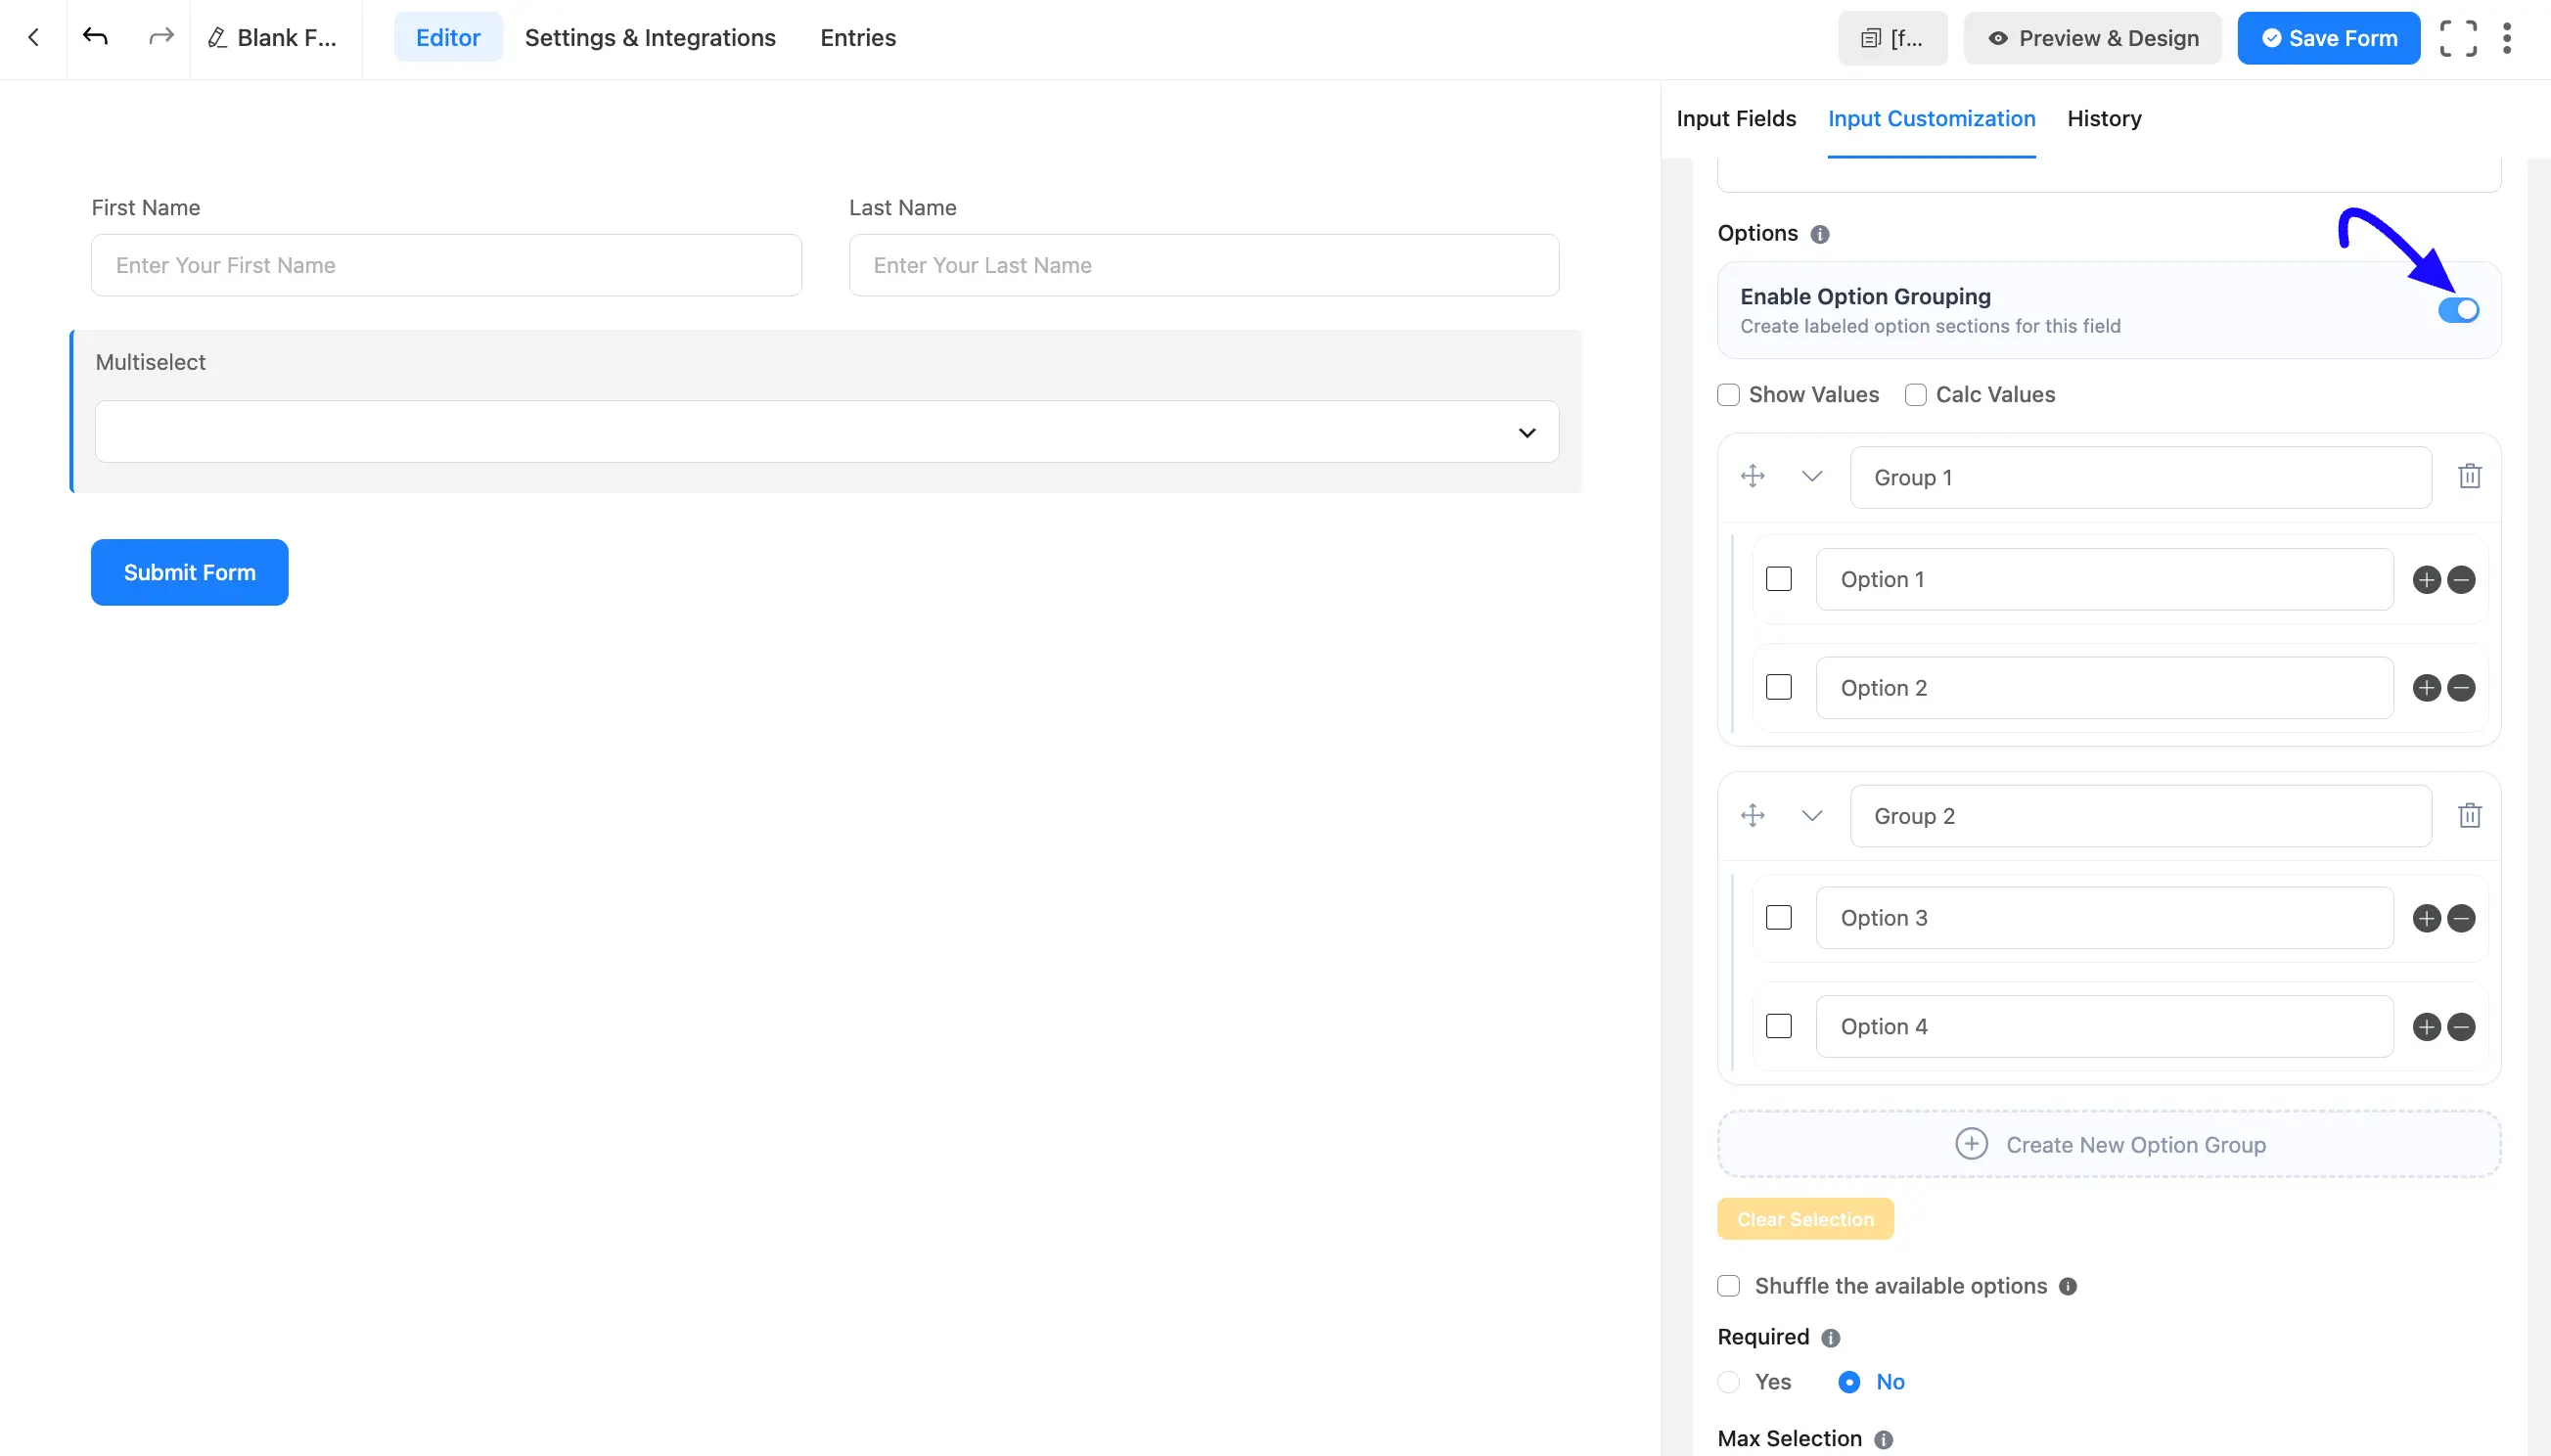Image resolution: width=2551 pixels, height=1456 pixels.
Task: Delete Group 1 with trash icon
Action: [2469, 476]
